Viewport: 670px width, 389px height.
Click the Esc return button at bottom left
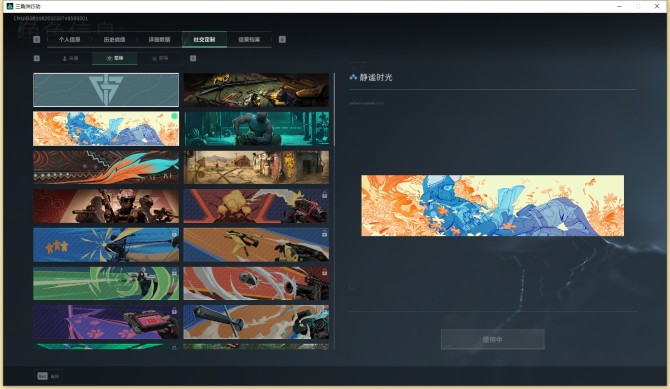click(x=48, y=376)
